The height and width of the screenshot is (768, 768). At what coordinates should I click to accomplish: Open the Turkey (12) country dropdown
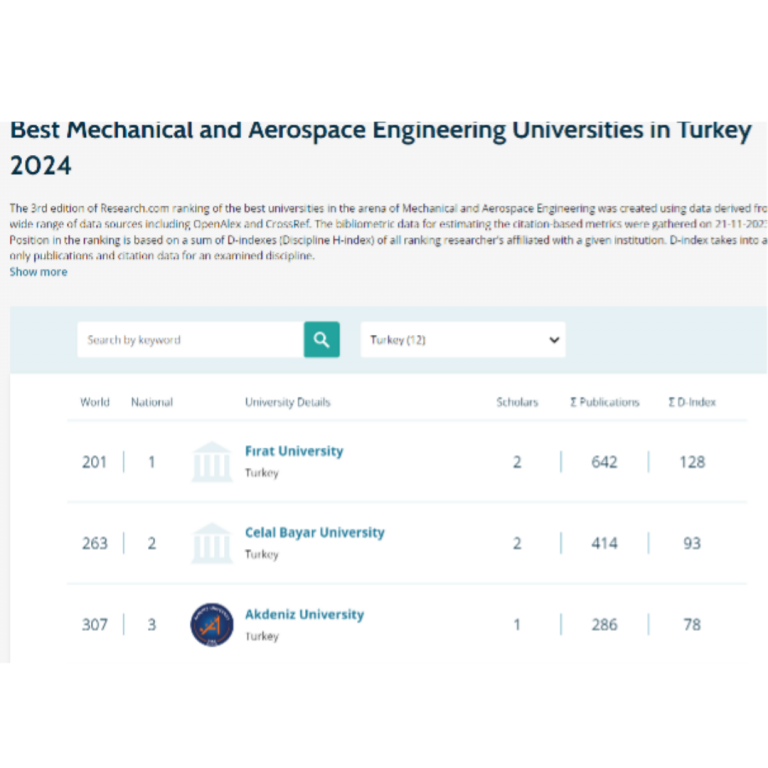(x=463, y=339)
